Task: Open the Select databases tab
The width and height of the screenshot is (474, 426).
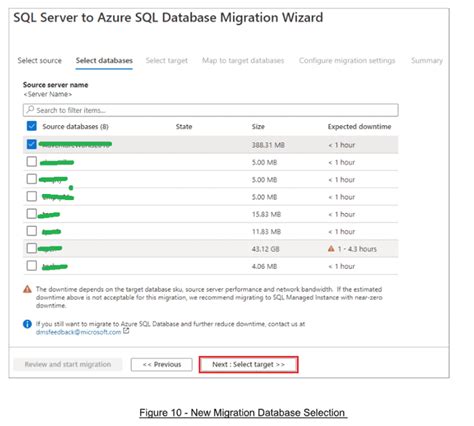Action: pos(104,61)
